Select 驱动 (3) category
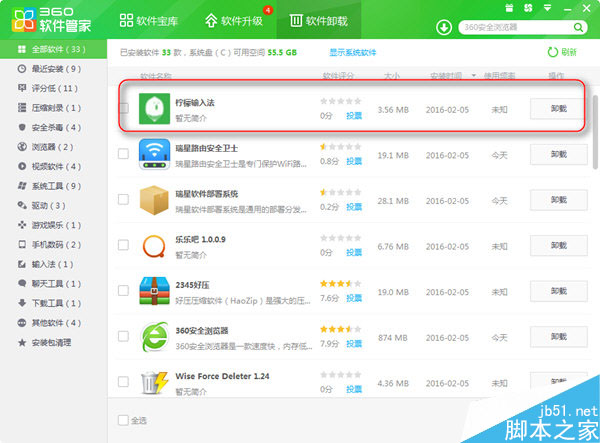Viewport: 600px width, 443px height. 54,205
